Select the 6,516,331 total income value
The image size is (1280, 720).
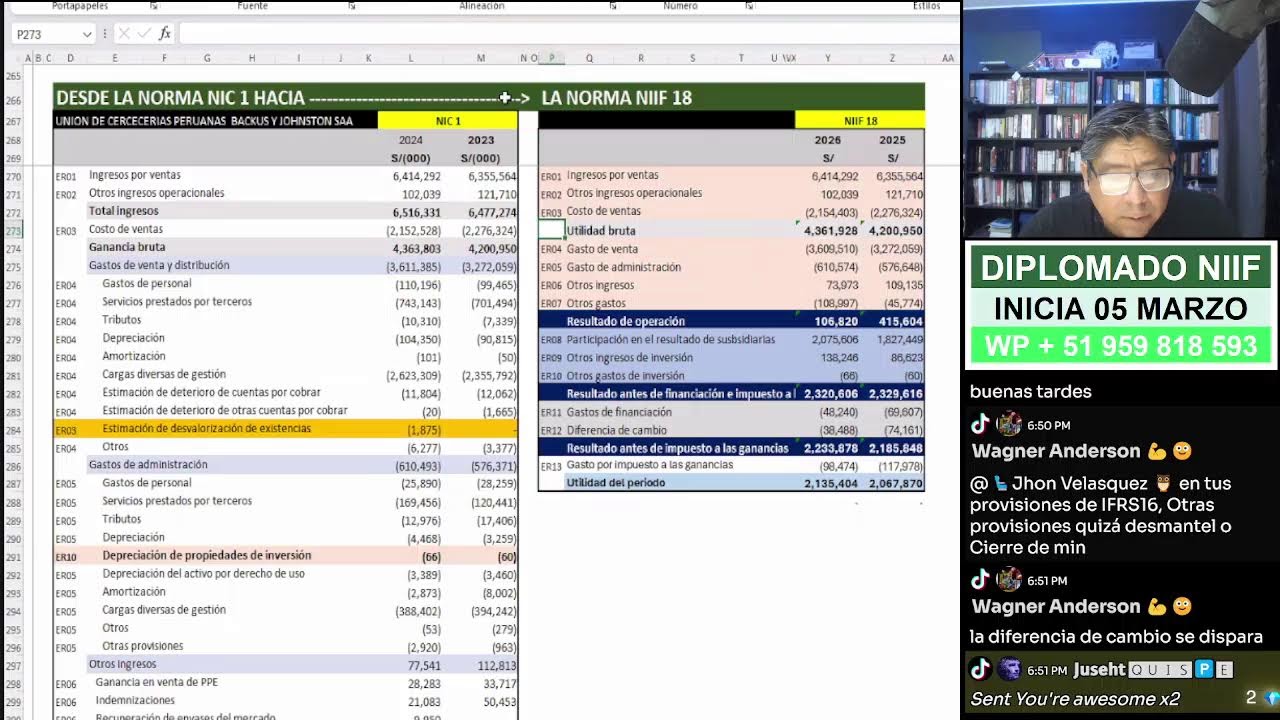click(416, 212)
